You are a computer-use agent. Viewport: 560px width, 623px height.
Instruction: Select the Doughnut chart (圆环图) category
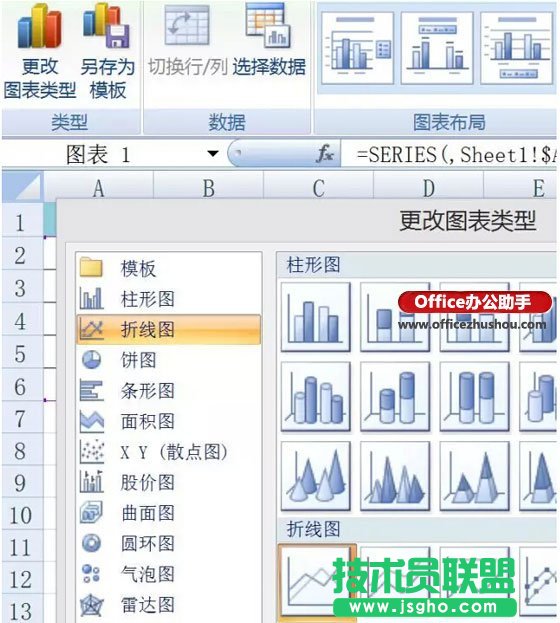point(169,544)
